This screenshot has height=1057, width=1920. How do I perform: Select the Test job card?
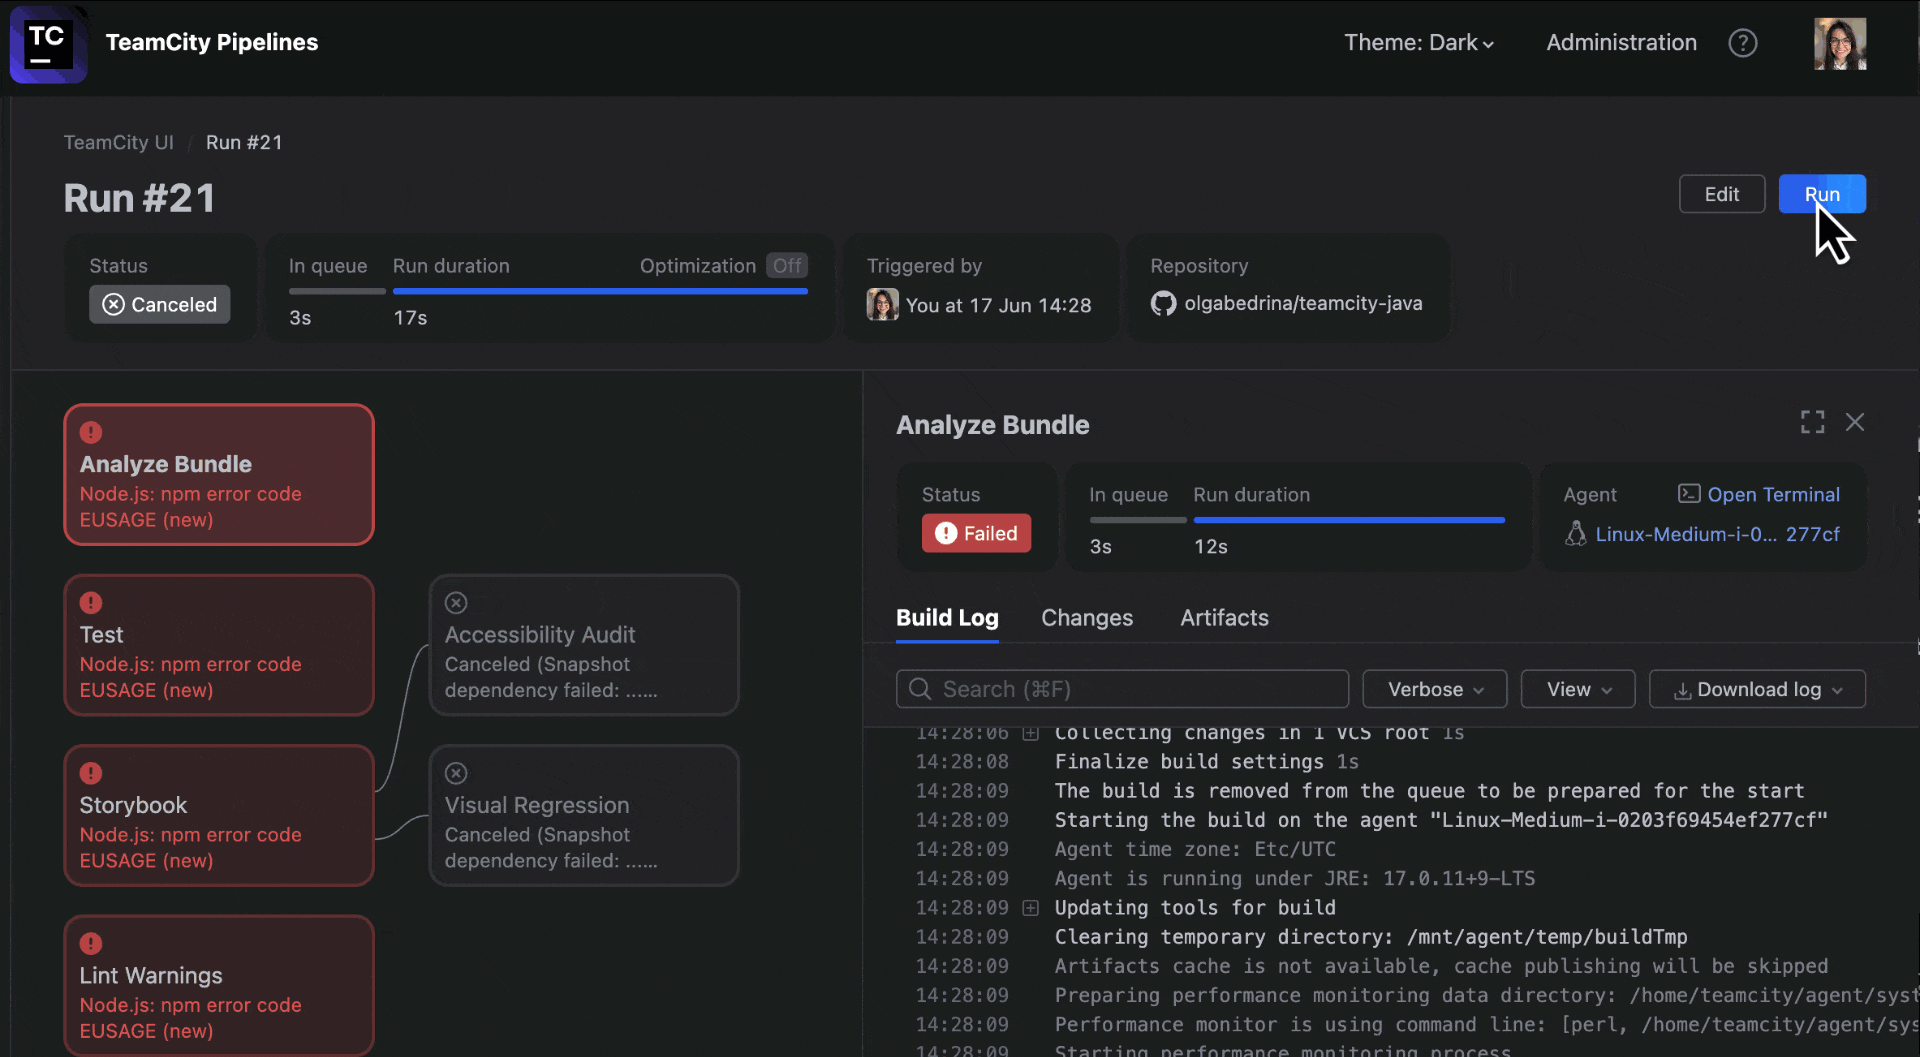[x=219, y=645]
